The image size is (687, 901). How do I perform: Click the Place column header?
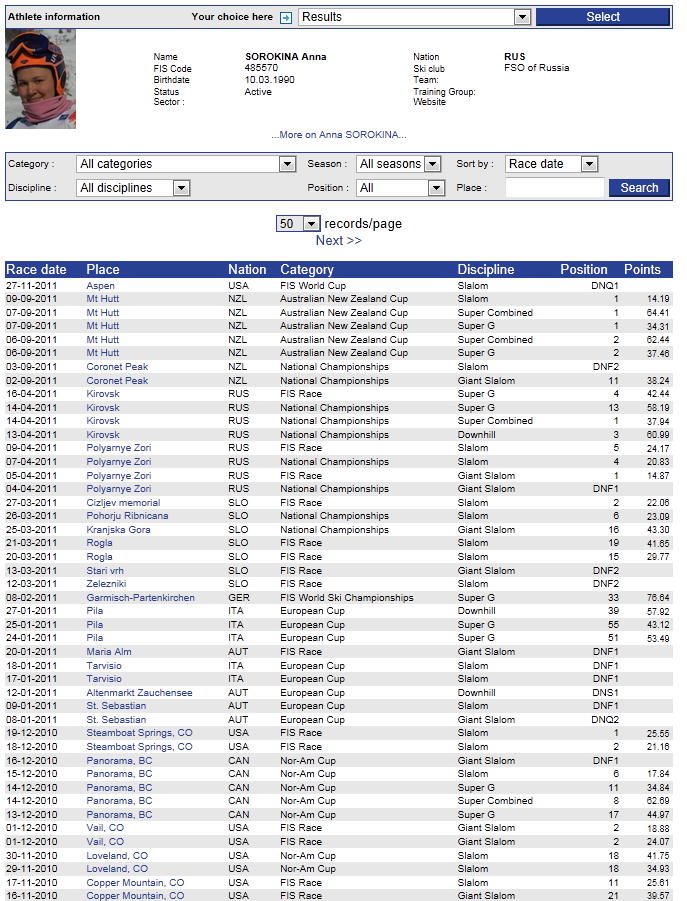click(x=103, y=269)
